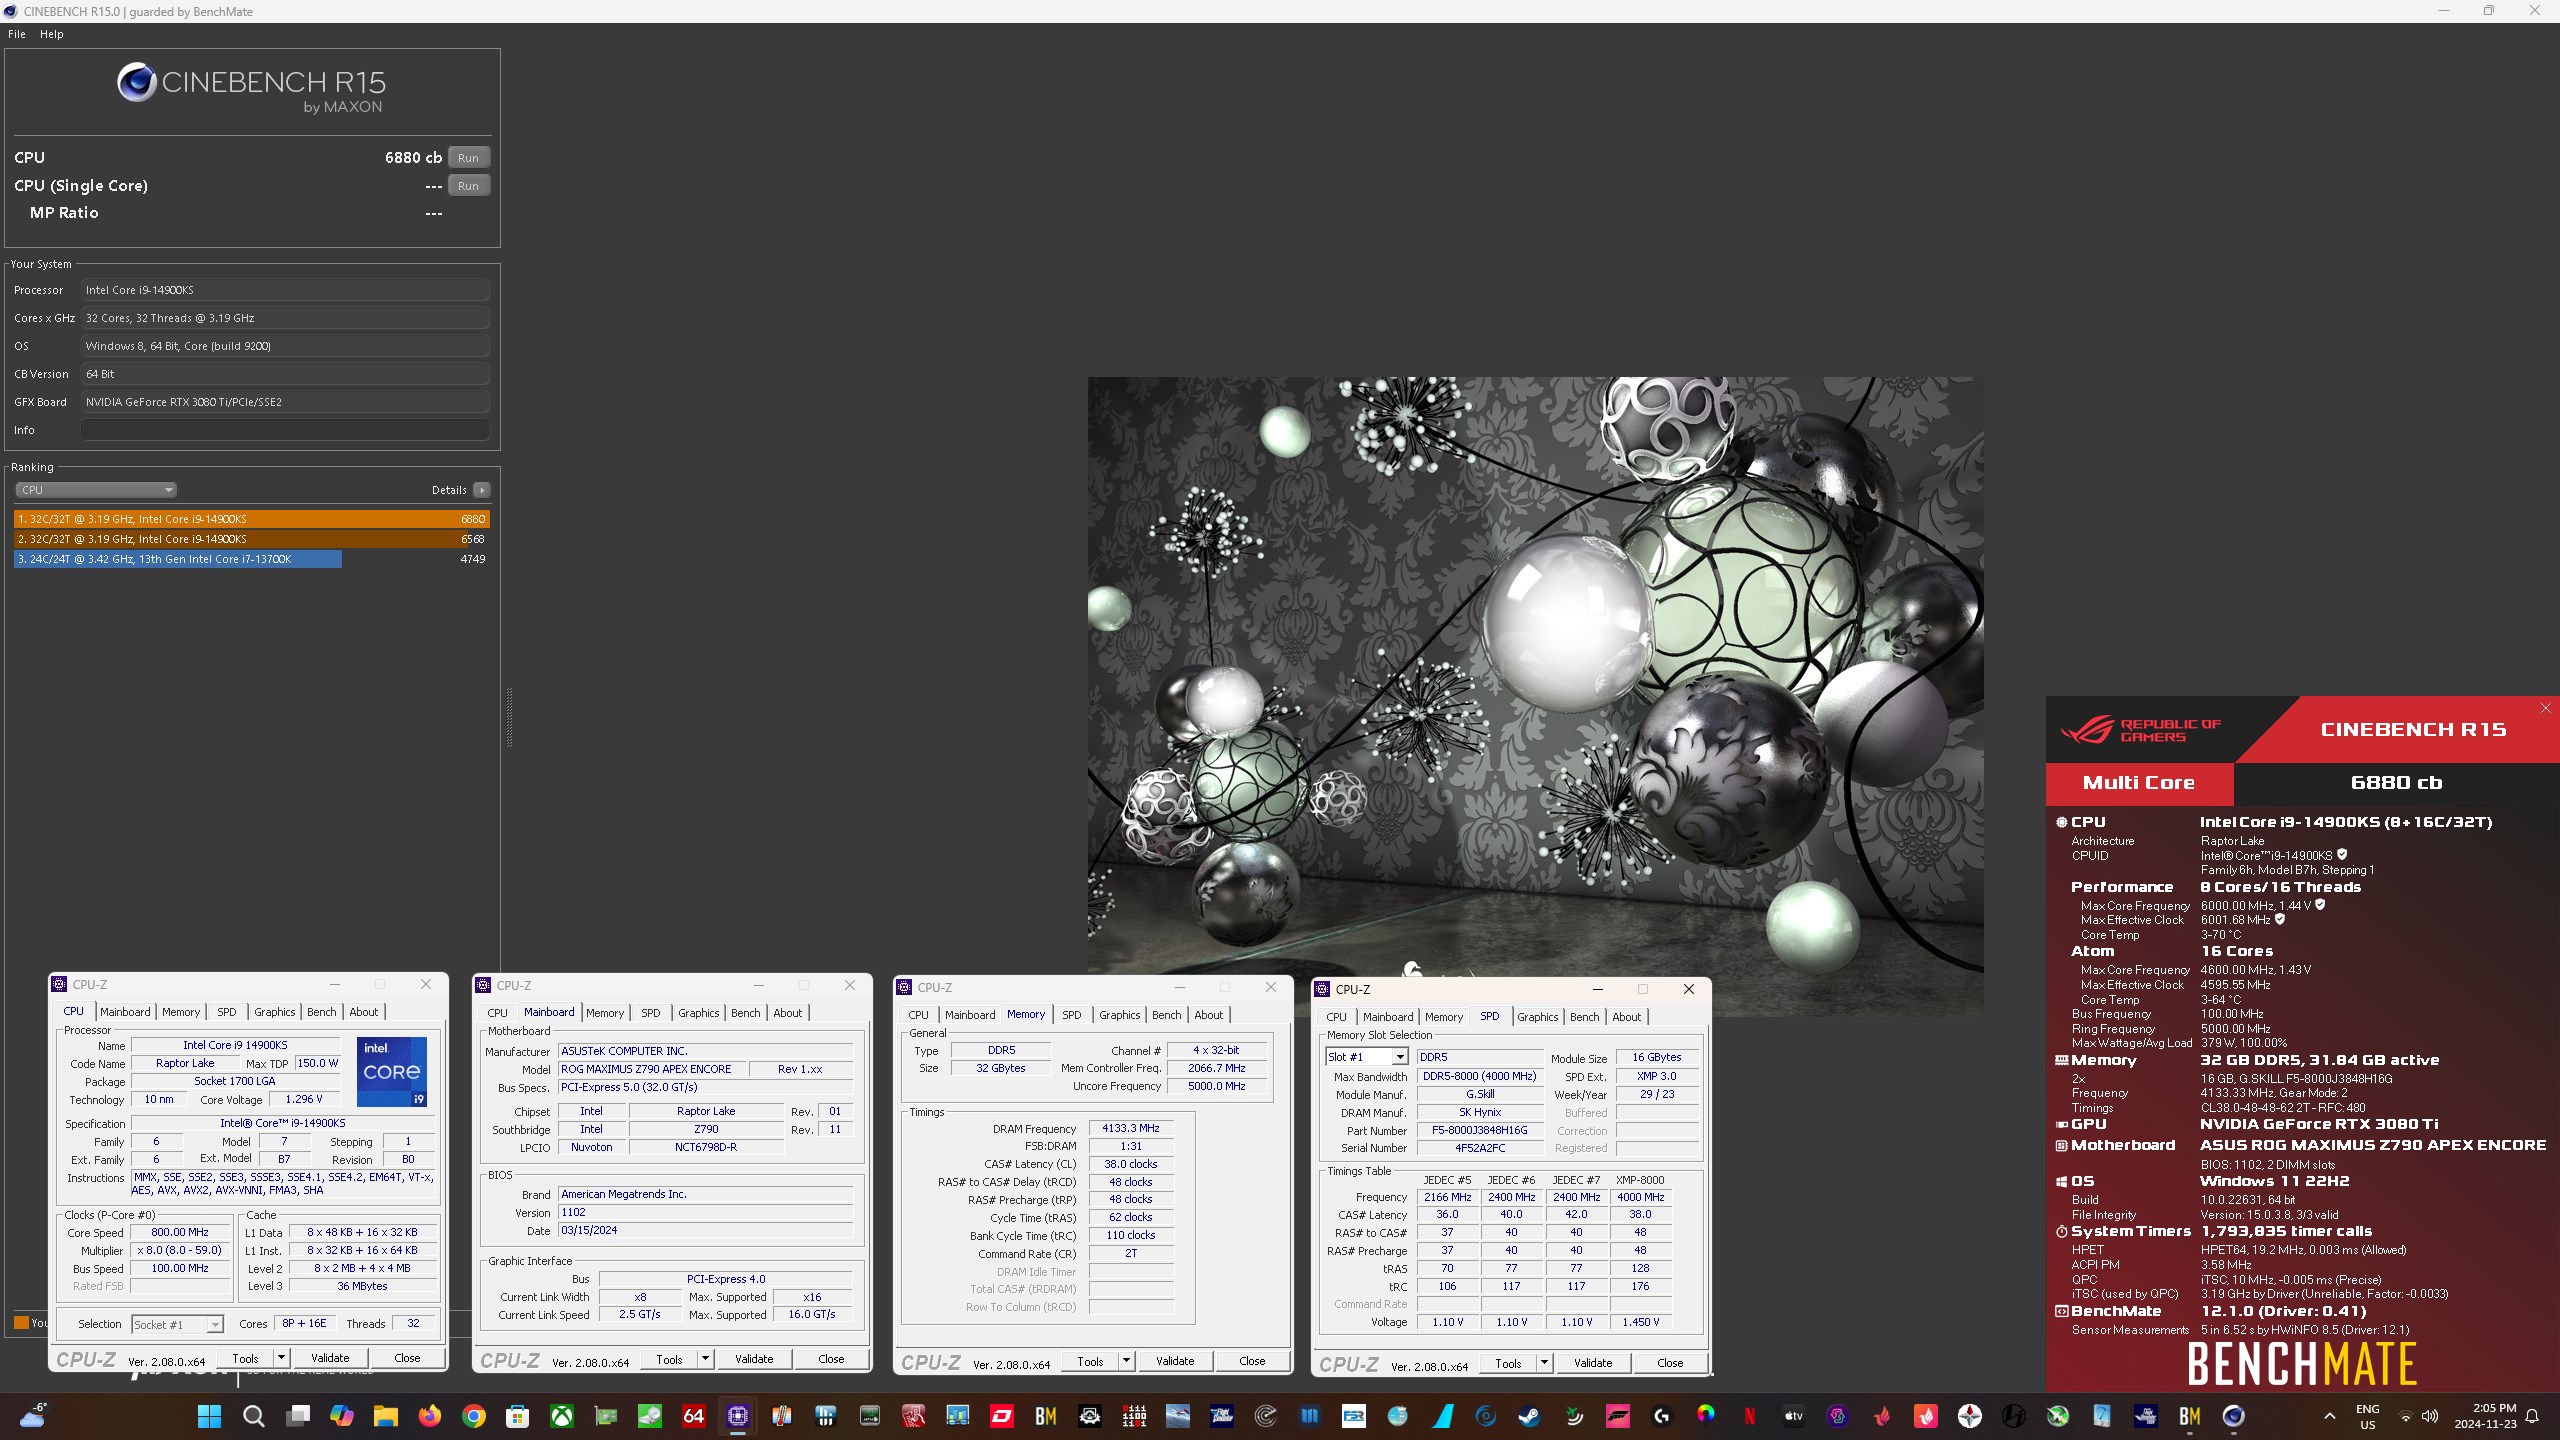Click the BIOS Version field 1102

(x=705, y=1212)
